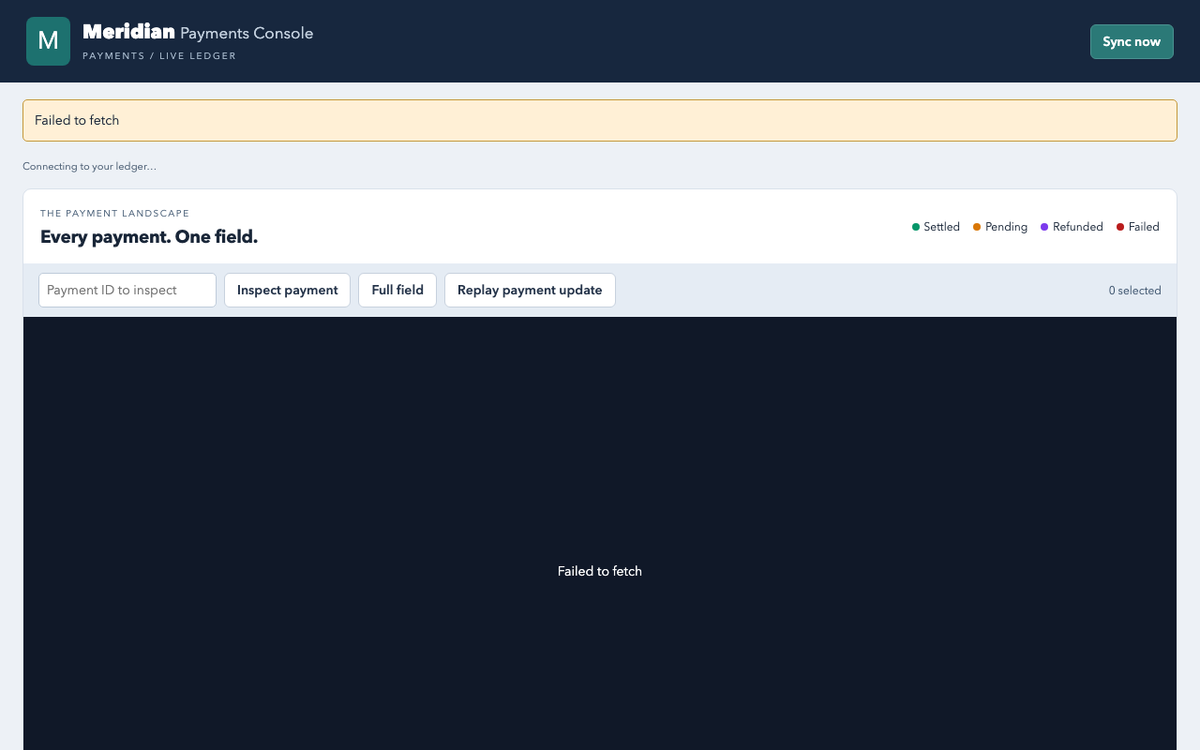Image resolution: width=1200 pixels, height=750 pixels.
Task: Click the 'PAYMENTS / LIVE LEDGER' breadcrumb text
Action: pyautogui.click(x=159, y=56)
